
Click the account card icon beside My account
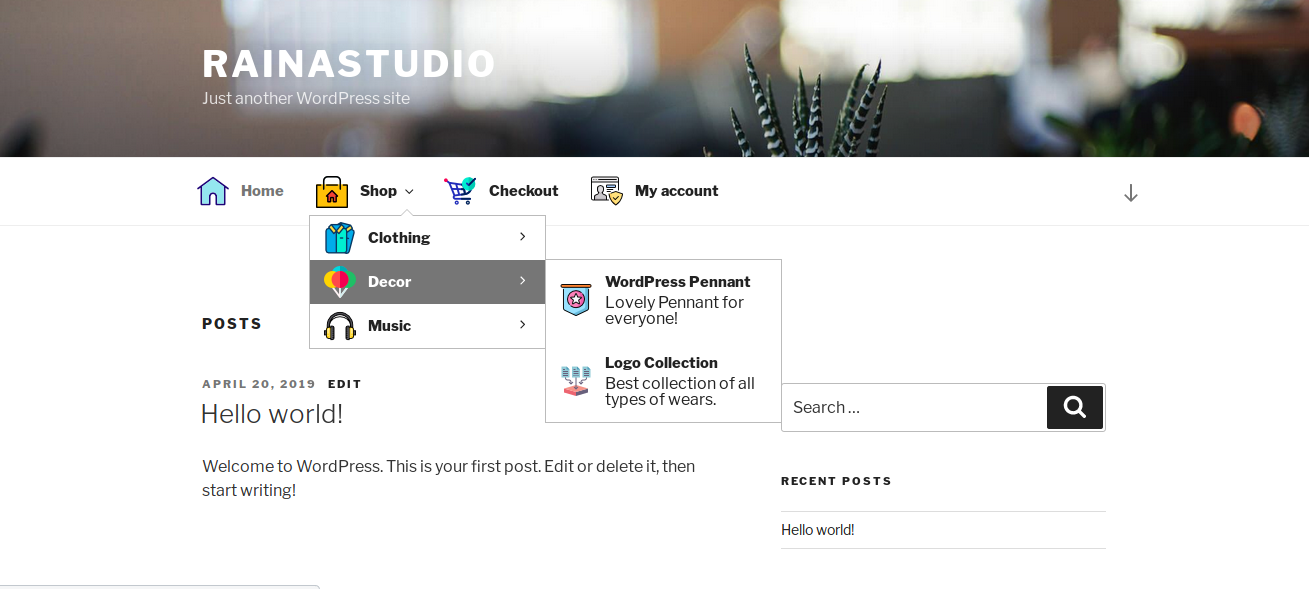click(x=607, y=191)
